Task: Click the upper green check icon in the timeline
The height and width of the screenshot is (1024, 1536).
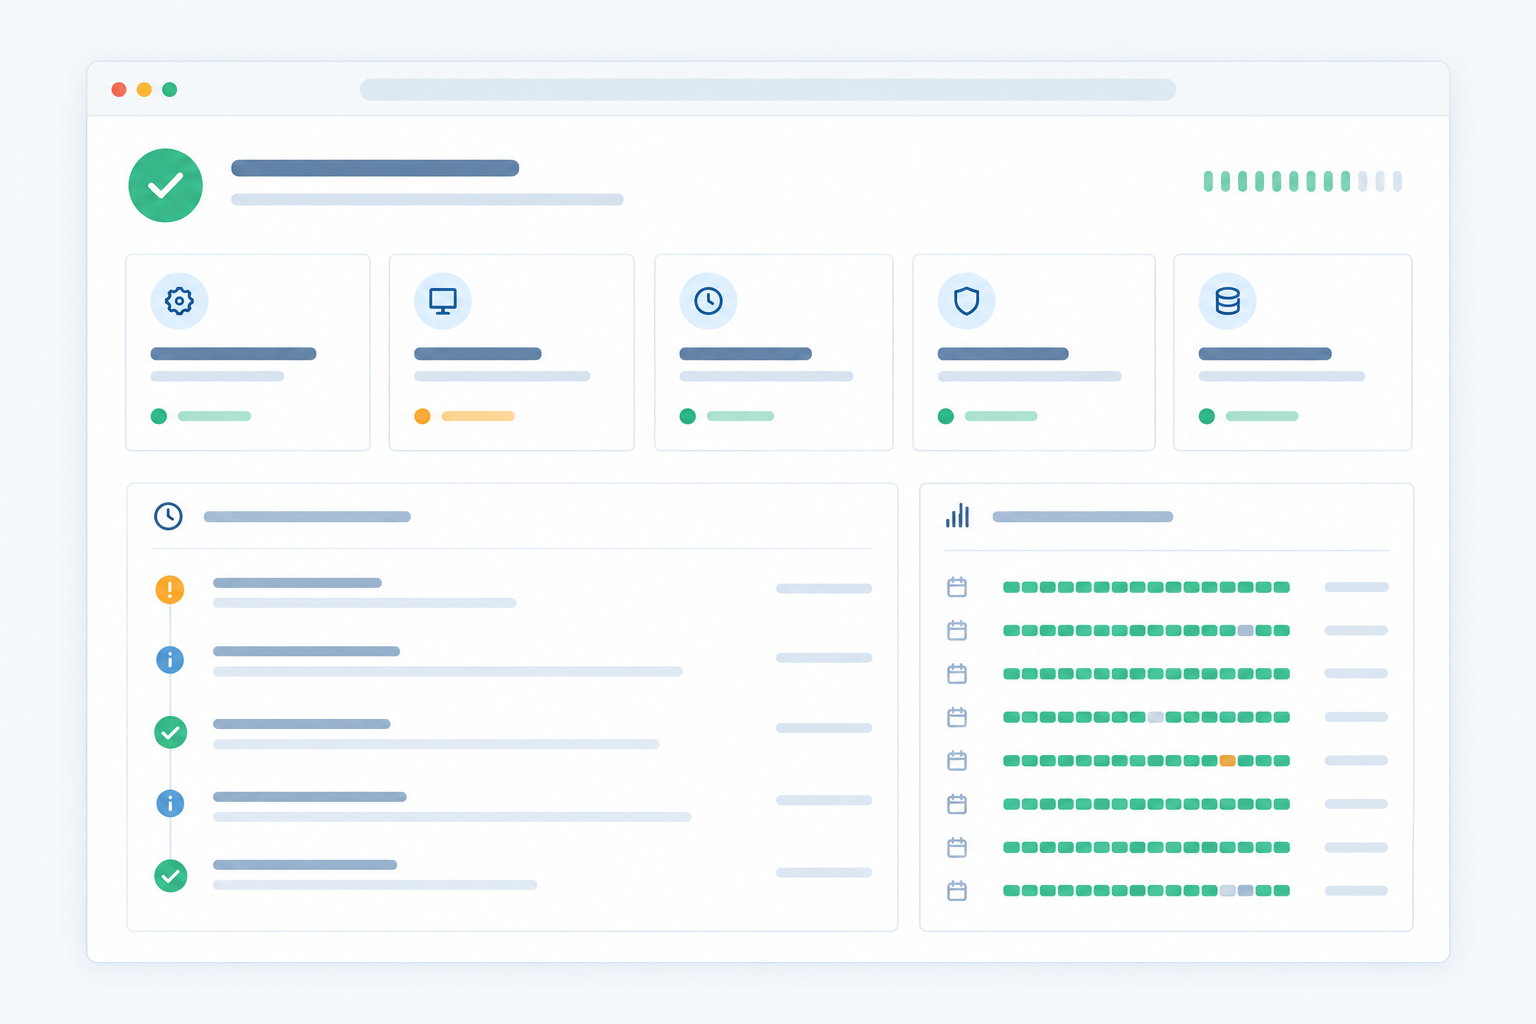Action: (x=171, y=732)
